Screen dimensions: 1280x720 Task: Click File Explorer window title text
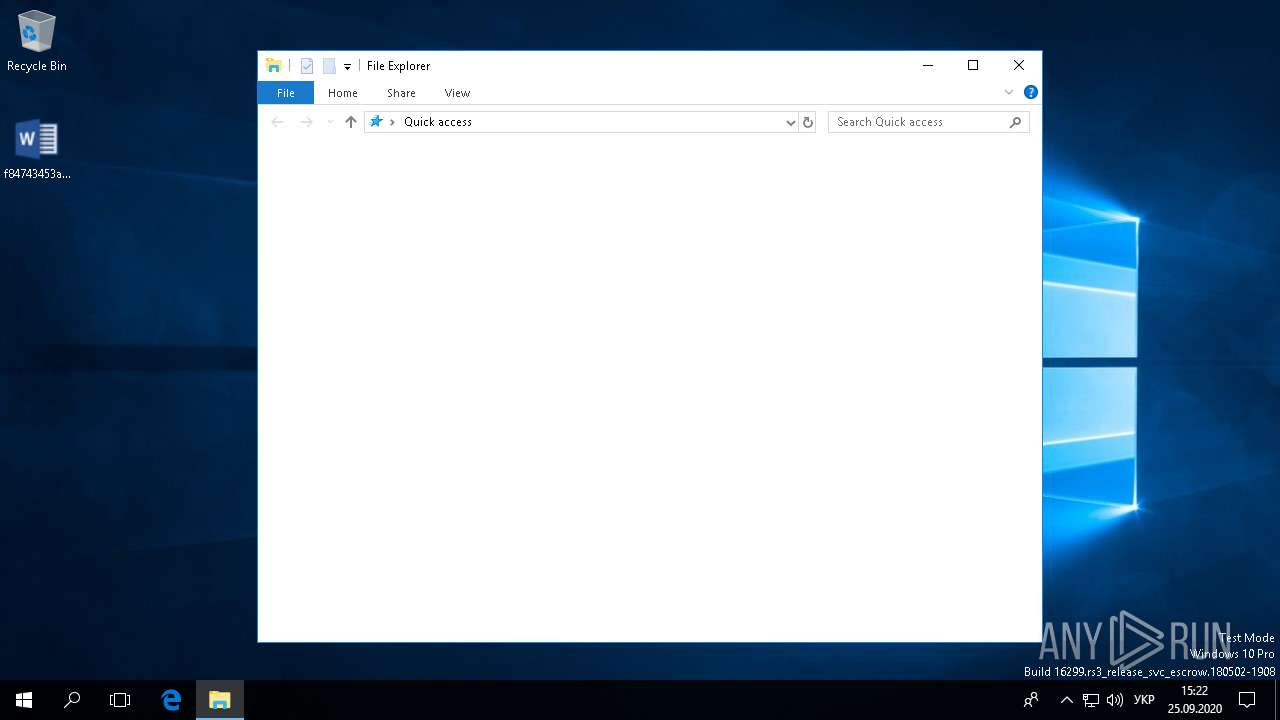click(x=398, y=66)
